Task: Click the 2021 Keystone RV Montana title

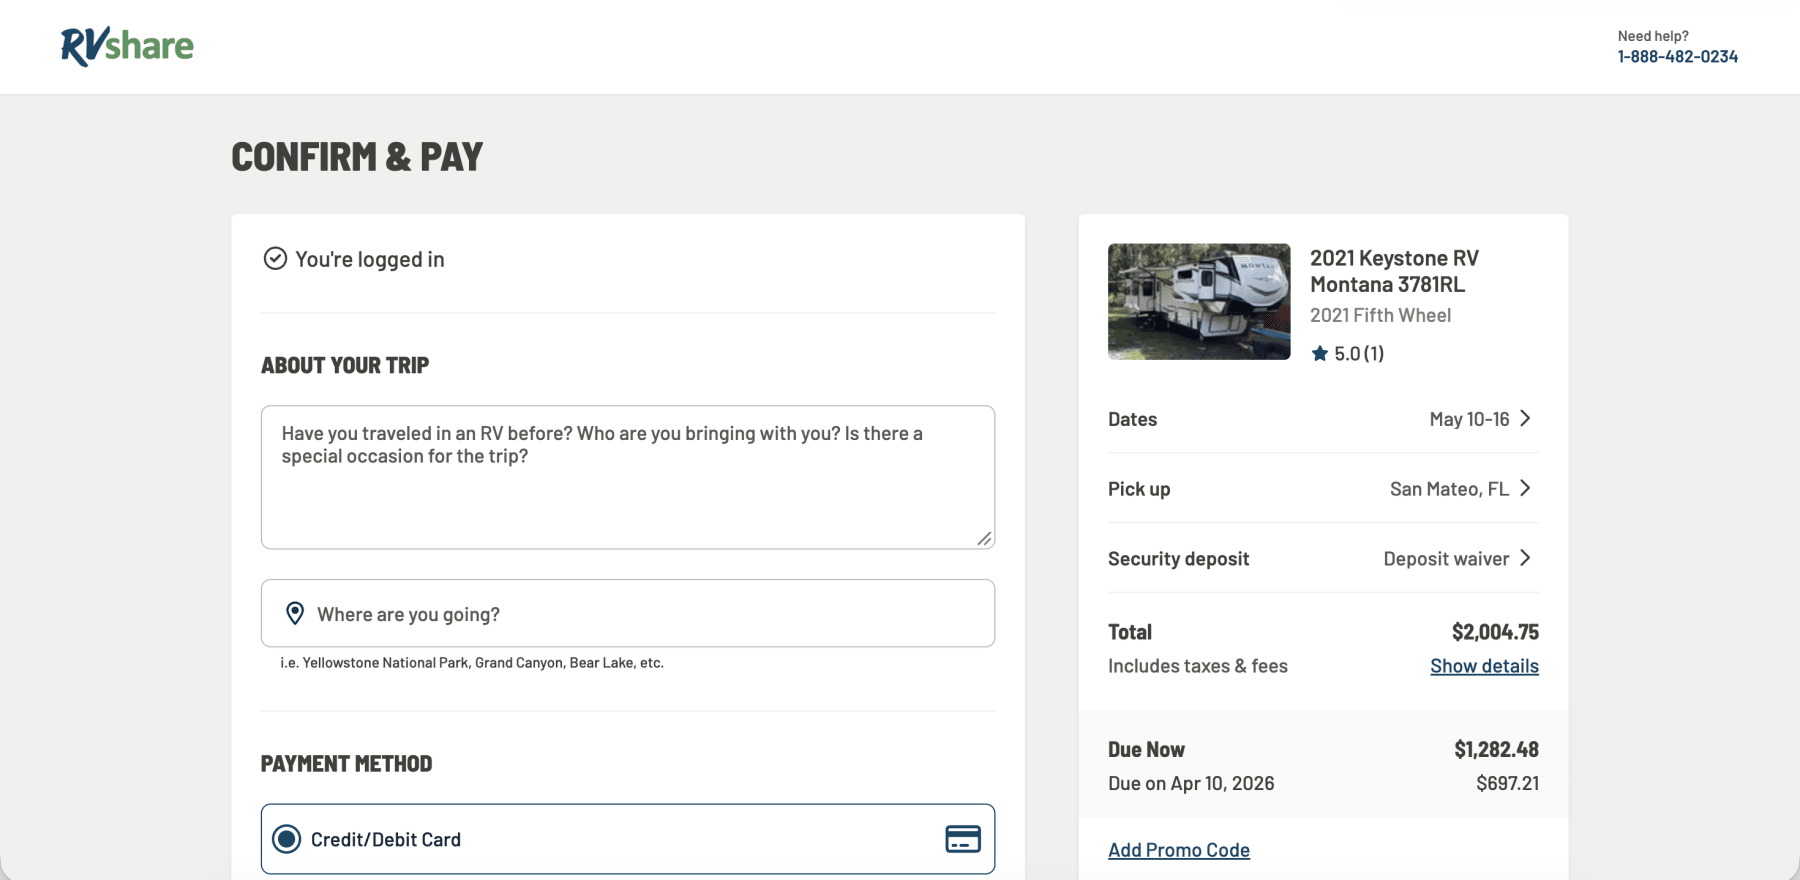Action: coord(1394,271)
